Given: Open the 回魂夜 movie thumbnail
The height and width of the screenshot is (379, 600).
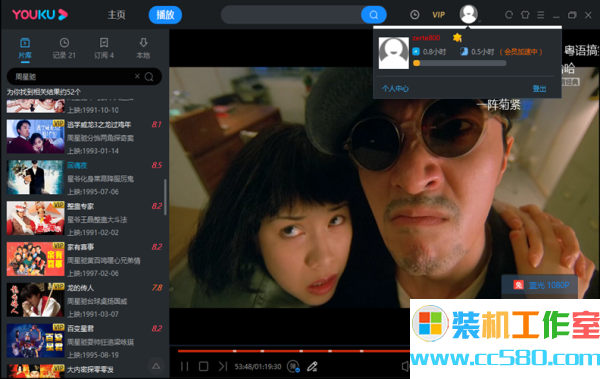Looking at the screenshot, I should (35, 177).
